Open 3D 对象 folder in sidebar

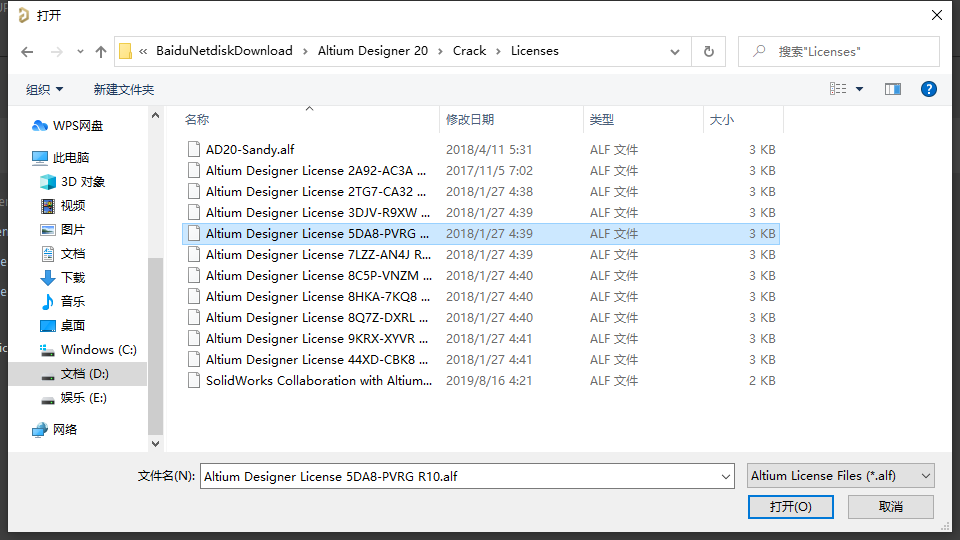[73, 182]
